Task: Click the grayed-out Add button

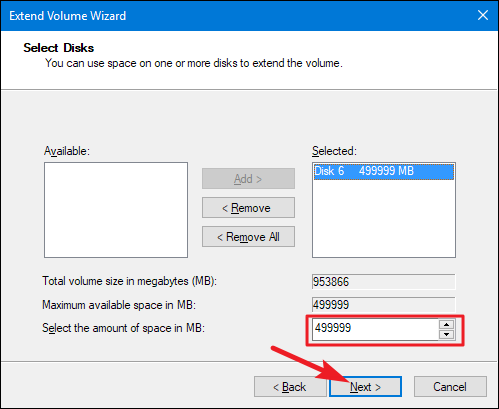Action: click(248, 179)
